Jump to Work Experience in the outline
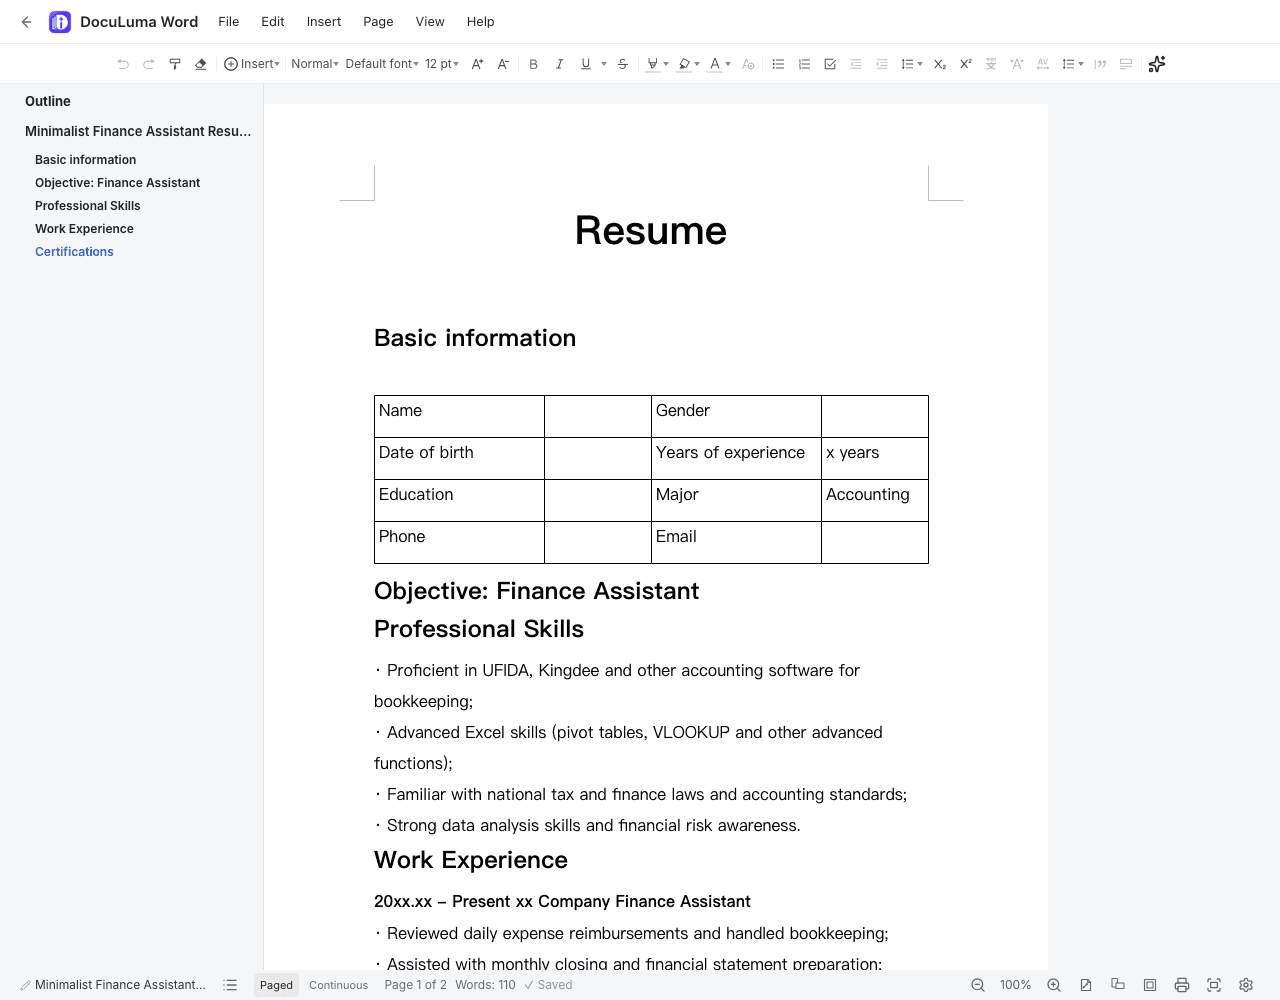Viewport: 1280px width, 1000px height. tap(84, 229)
